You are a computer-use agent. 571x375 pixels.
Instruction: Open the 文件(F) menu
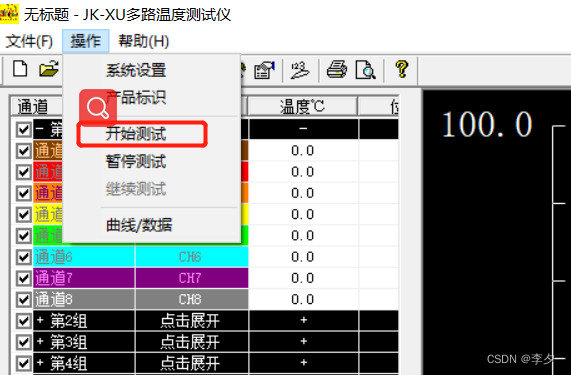pos(29,41)
